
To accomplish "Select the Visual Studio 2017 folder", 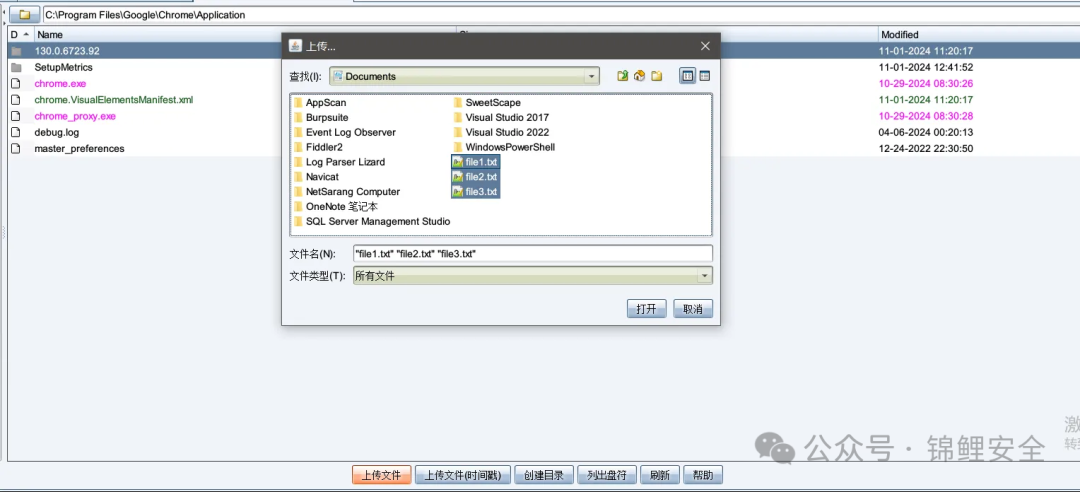I will click(501, 118).
